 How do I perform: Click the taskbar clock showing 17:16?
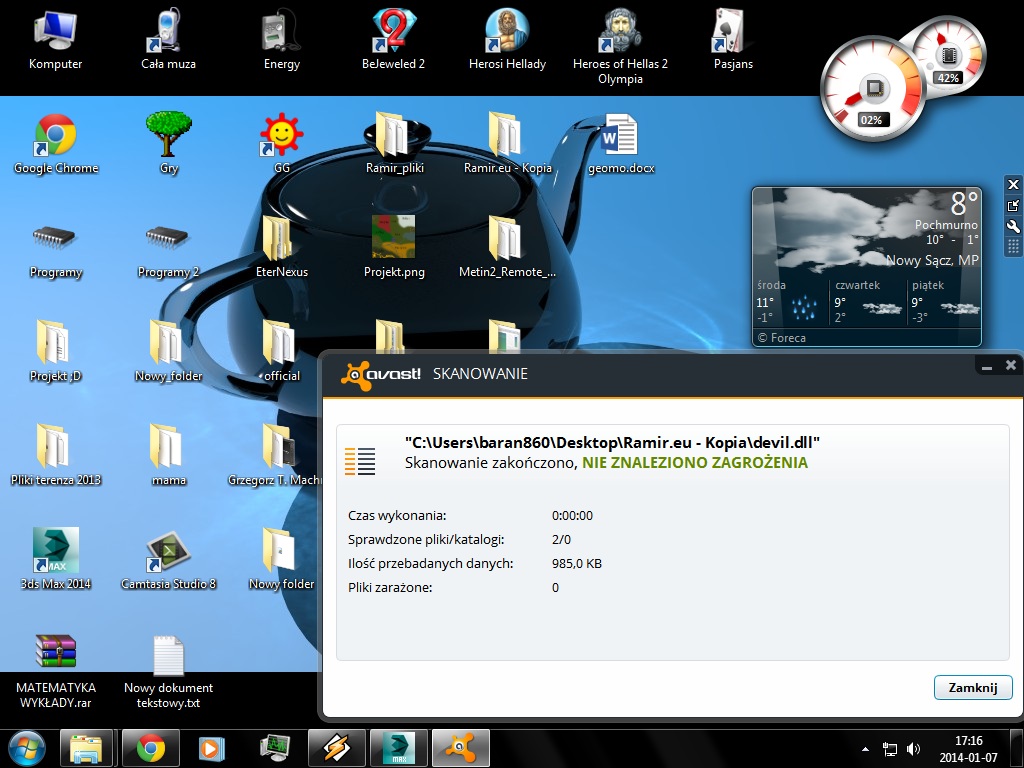click(968, 749)
